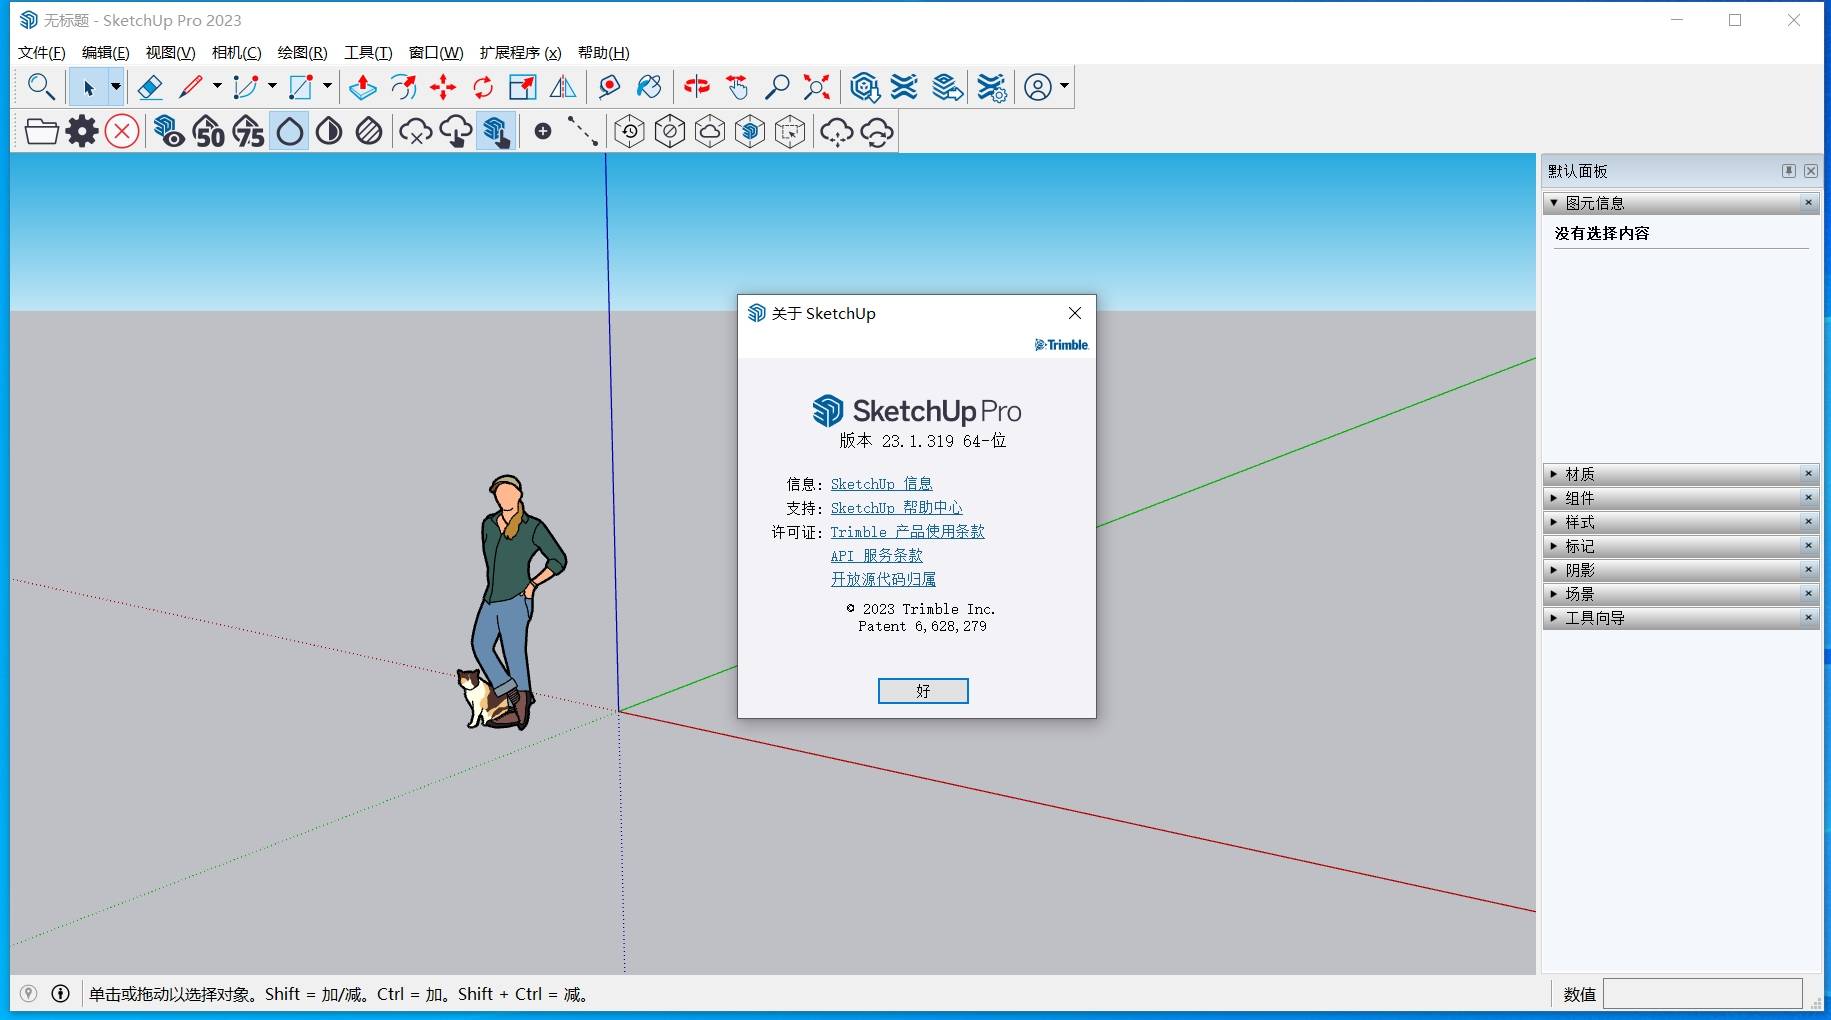Click the Zoom Extents icon
The image size is (1831, 1020).
817,88
